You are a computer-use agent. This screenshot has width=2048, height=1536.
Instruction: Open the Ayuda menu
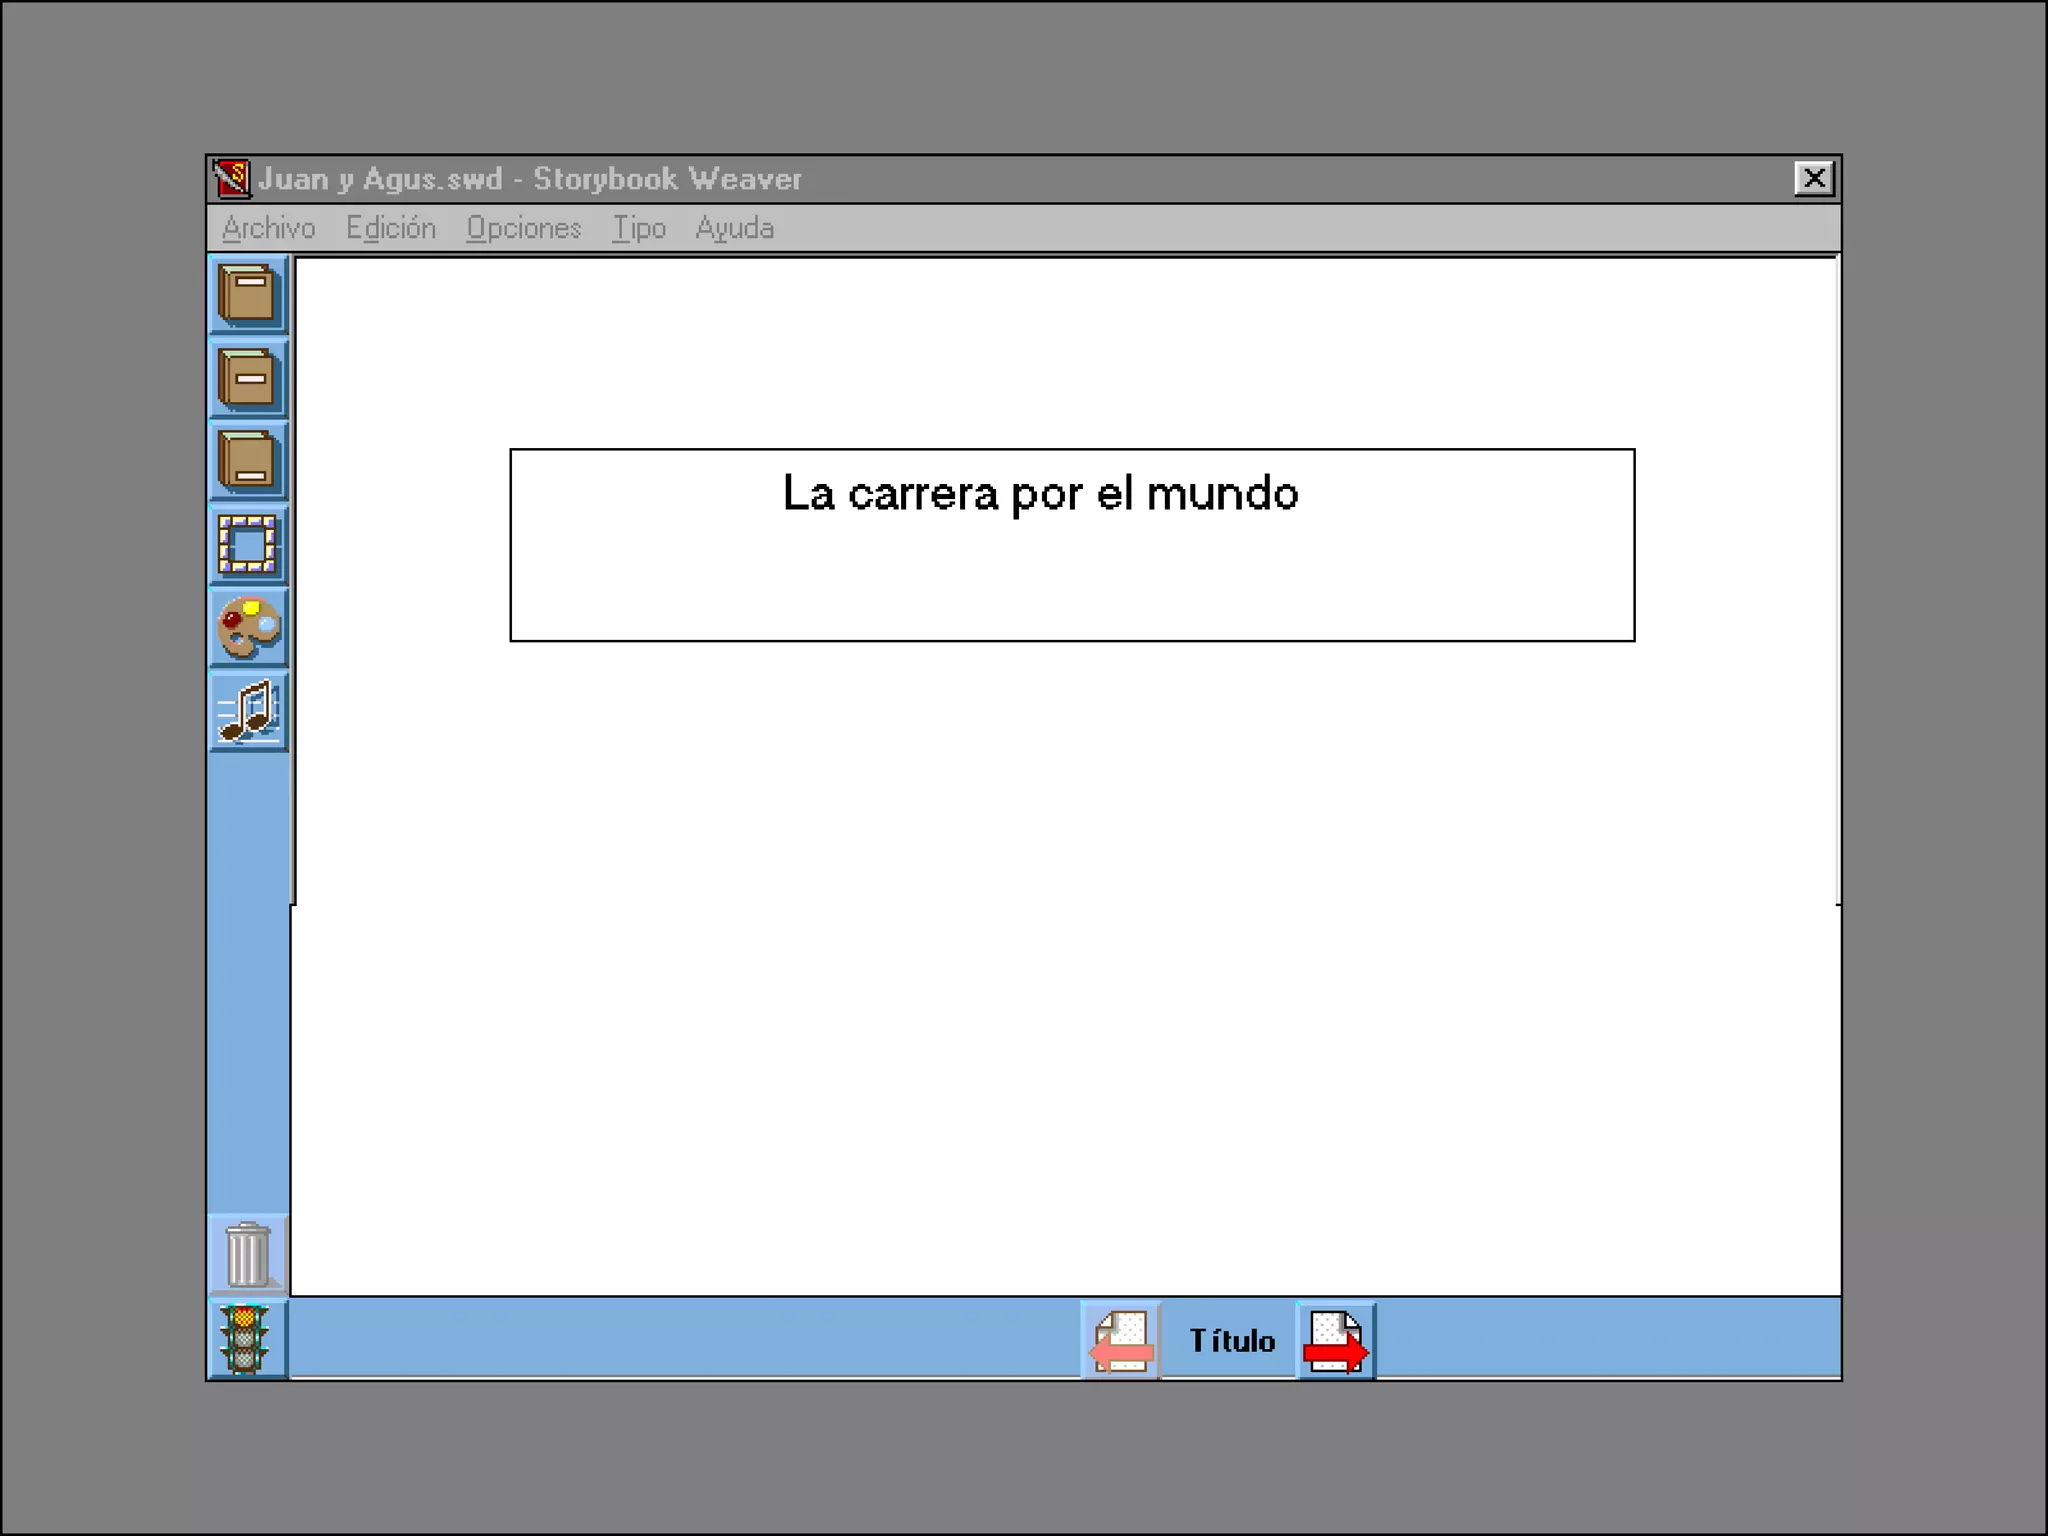pos(734,228)
